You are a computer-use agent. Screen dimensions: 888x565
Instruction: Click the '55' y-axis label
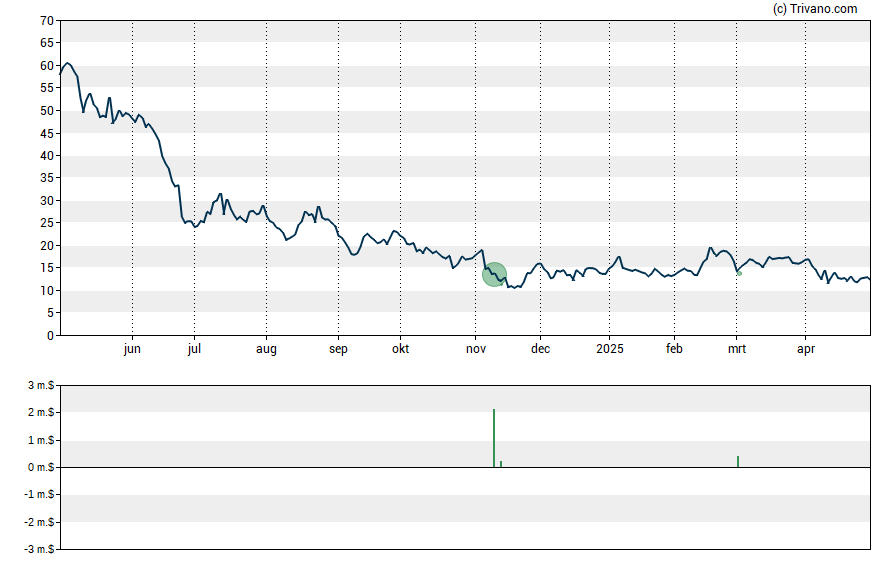pyautogui.click(x=47, y=88)
